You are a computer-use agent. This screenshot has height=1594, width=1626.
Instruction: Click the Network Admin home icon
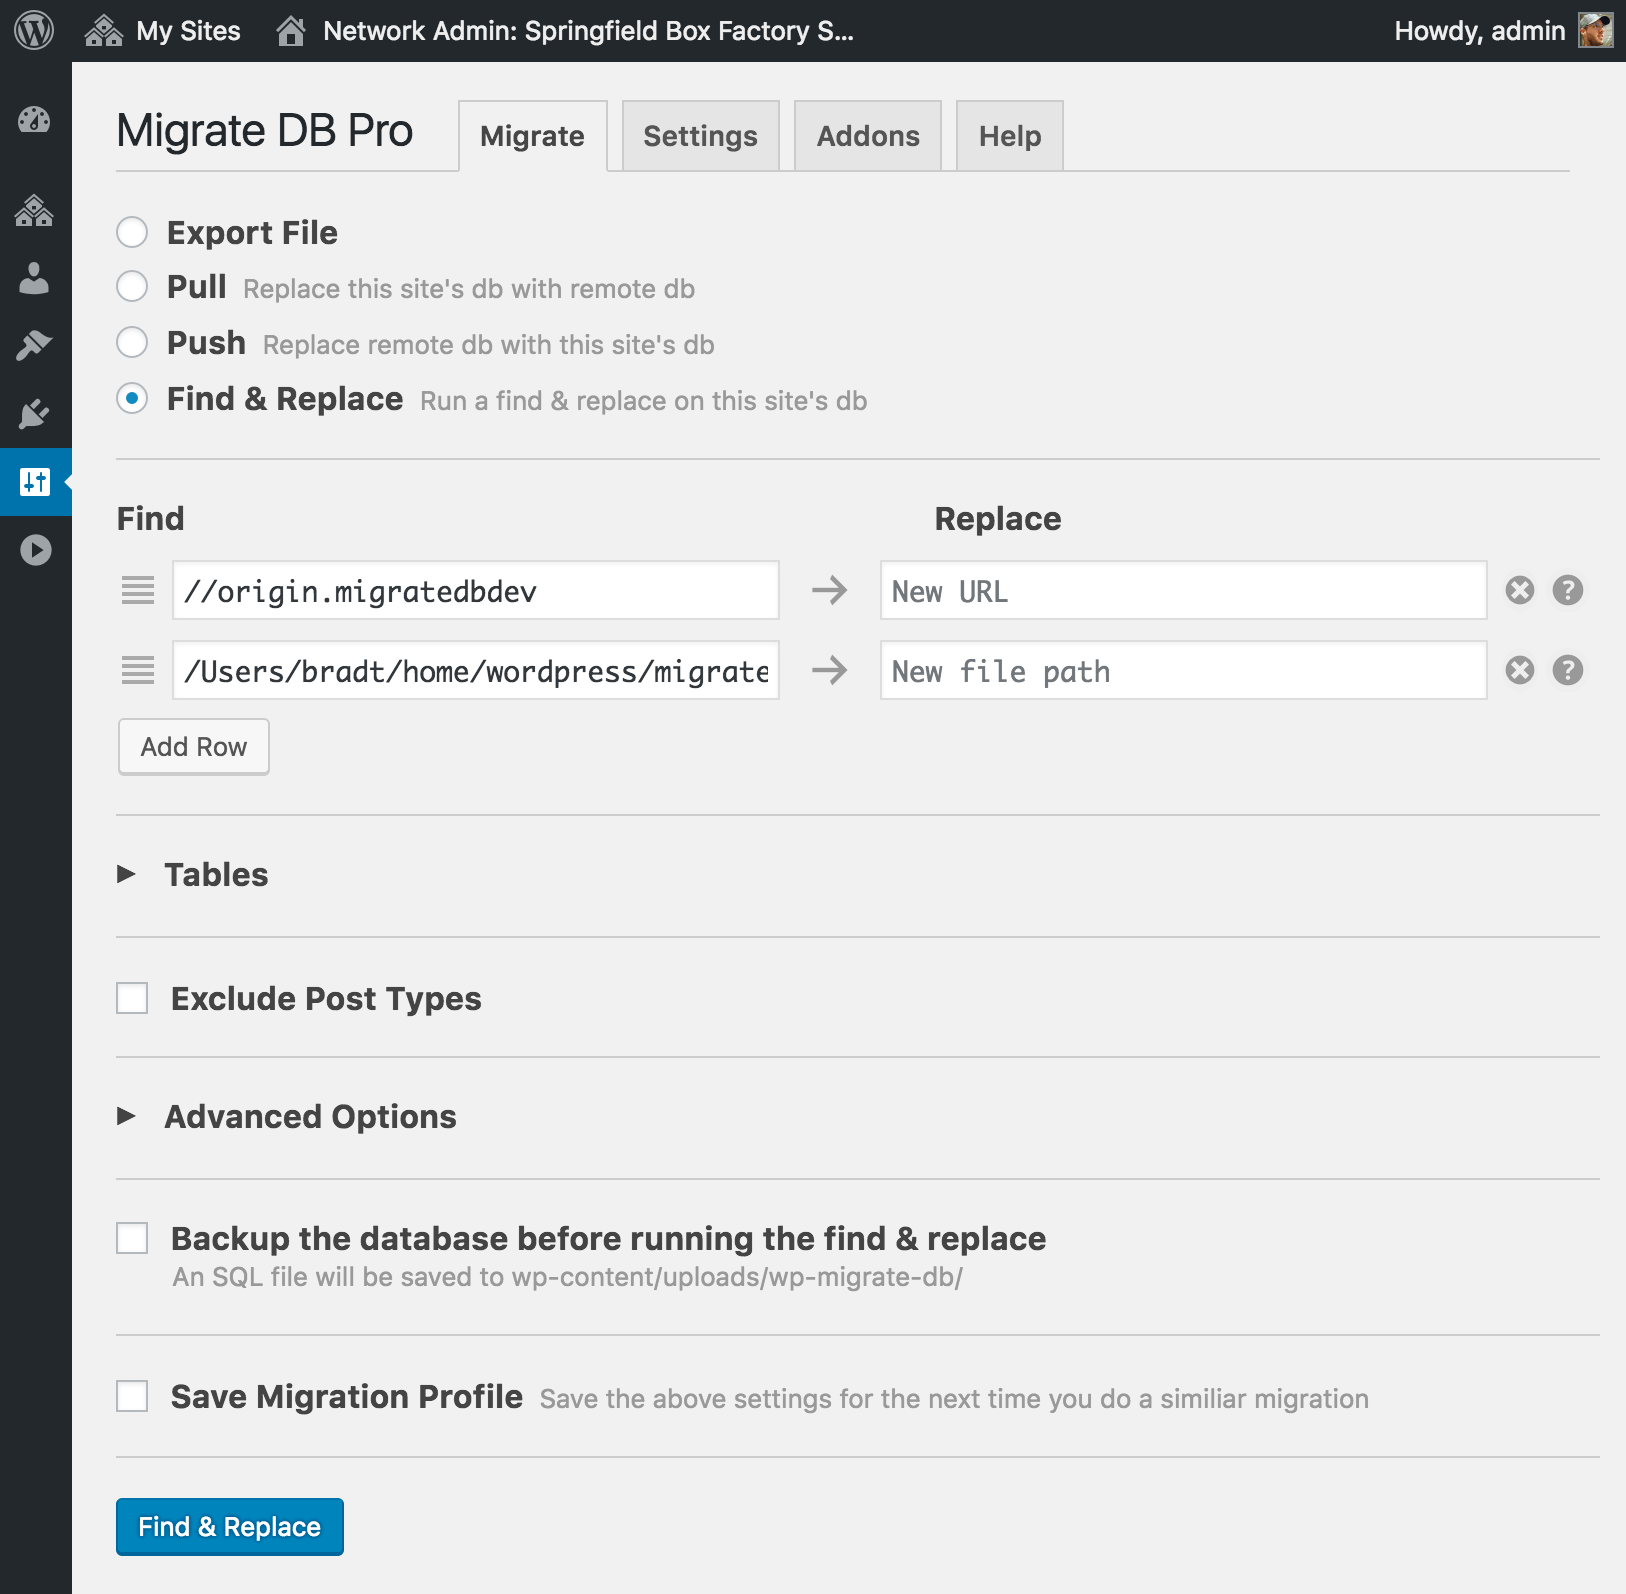[x=291, y=31]
